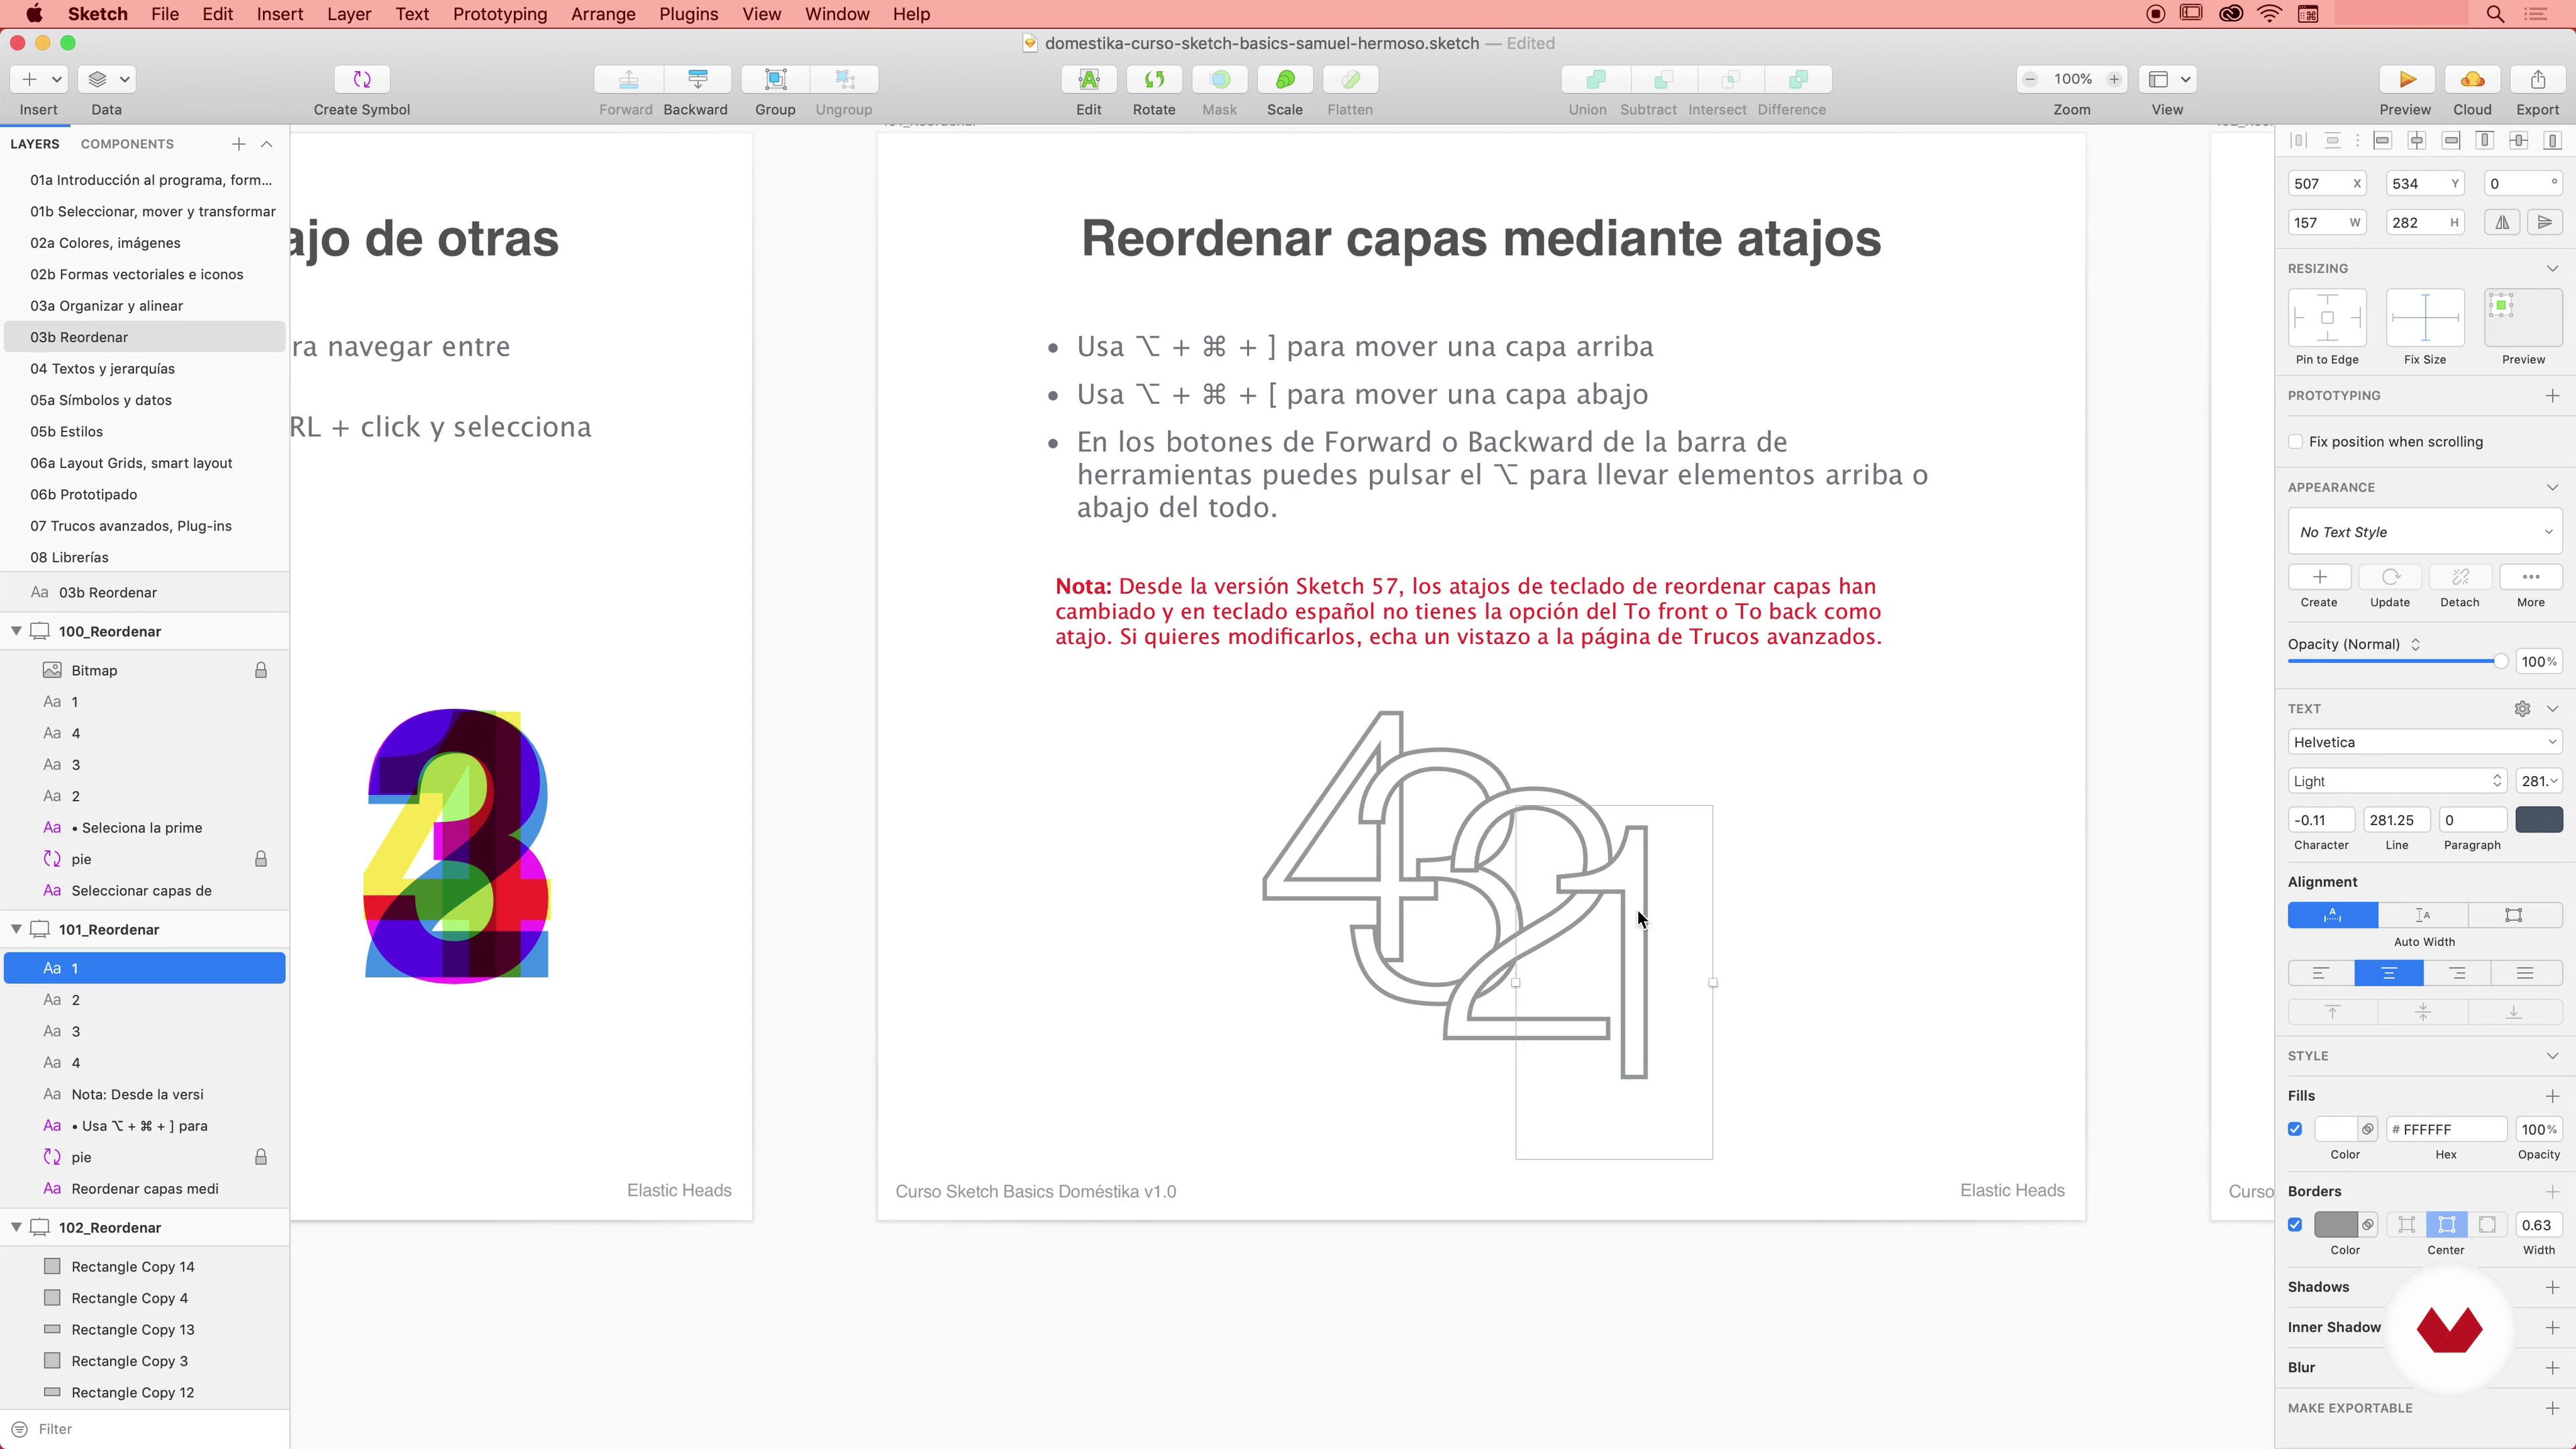Add a new page with plus icon
2576x1449 pixels.
(x=238, y=144)
